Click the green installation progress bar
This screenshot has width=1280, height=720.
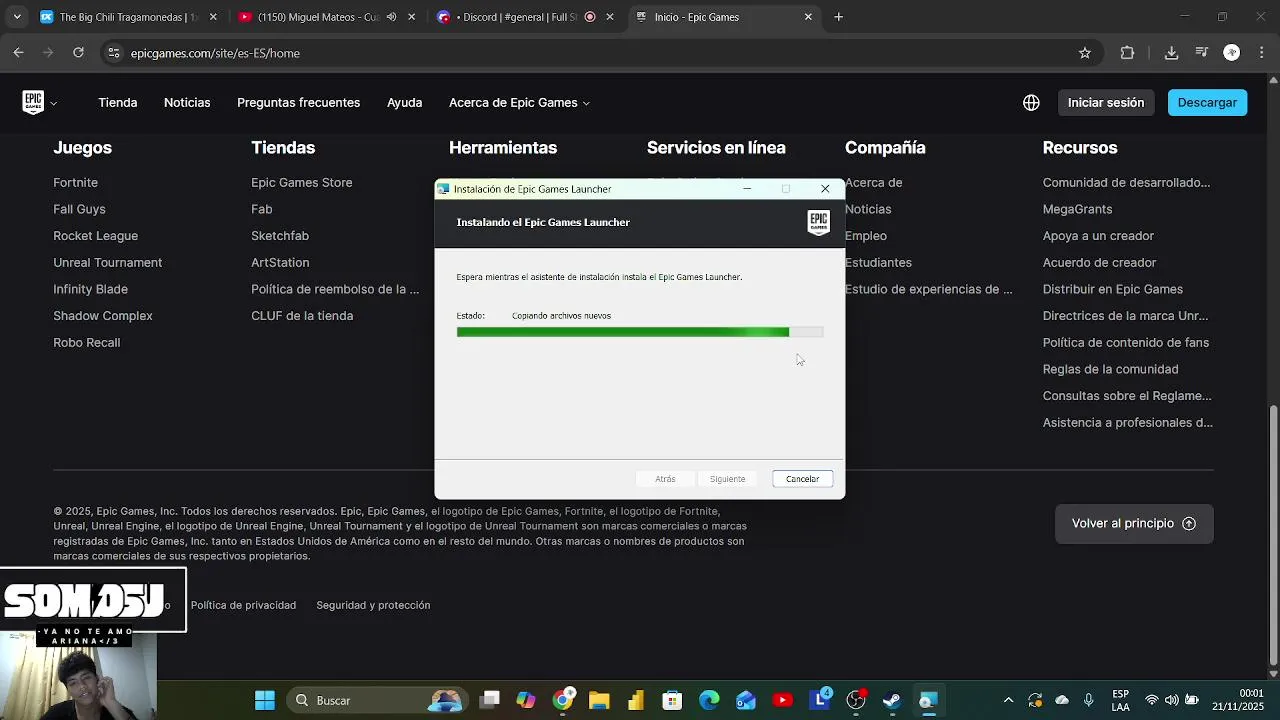640,332
